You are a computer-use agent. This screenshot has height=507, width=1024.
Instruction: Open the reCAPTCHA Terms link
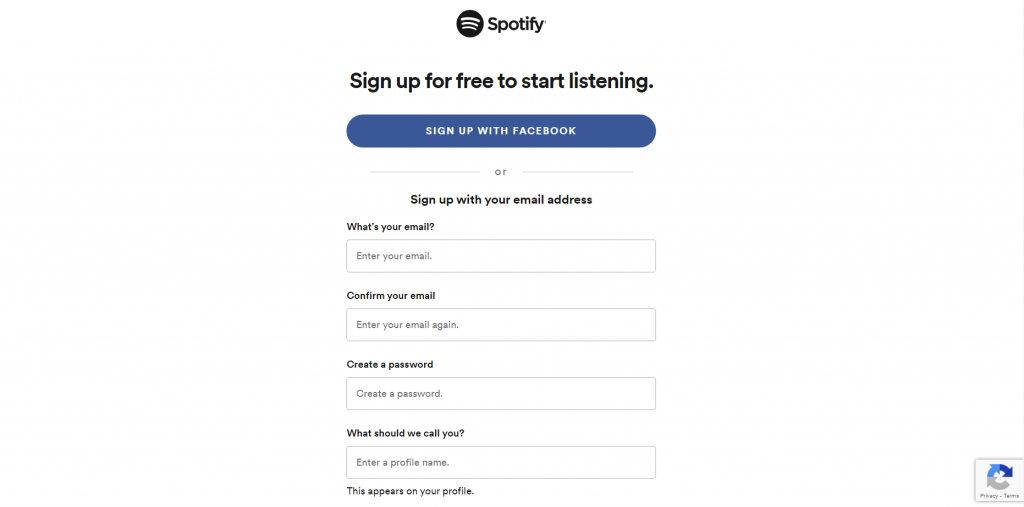(x=1011, y=497)
